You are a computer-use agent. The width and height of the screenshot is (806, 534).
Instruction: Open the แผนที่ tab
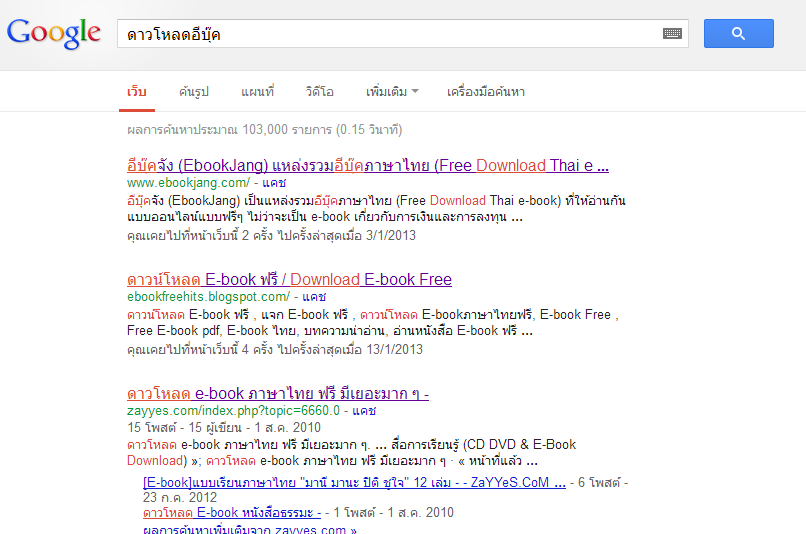pos(258,91)
